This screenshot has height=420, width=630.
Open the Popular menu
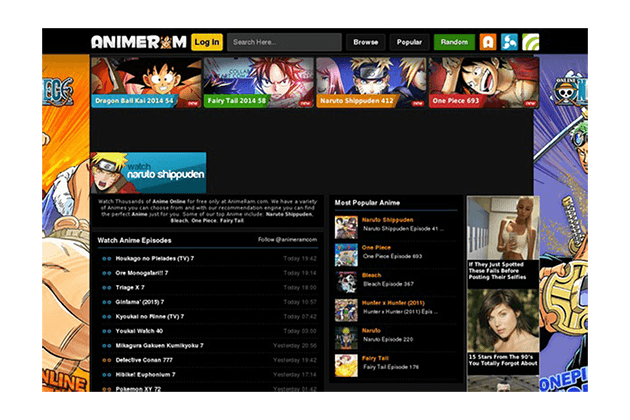(x=409, y=42)
